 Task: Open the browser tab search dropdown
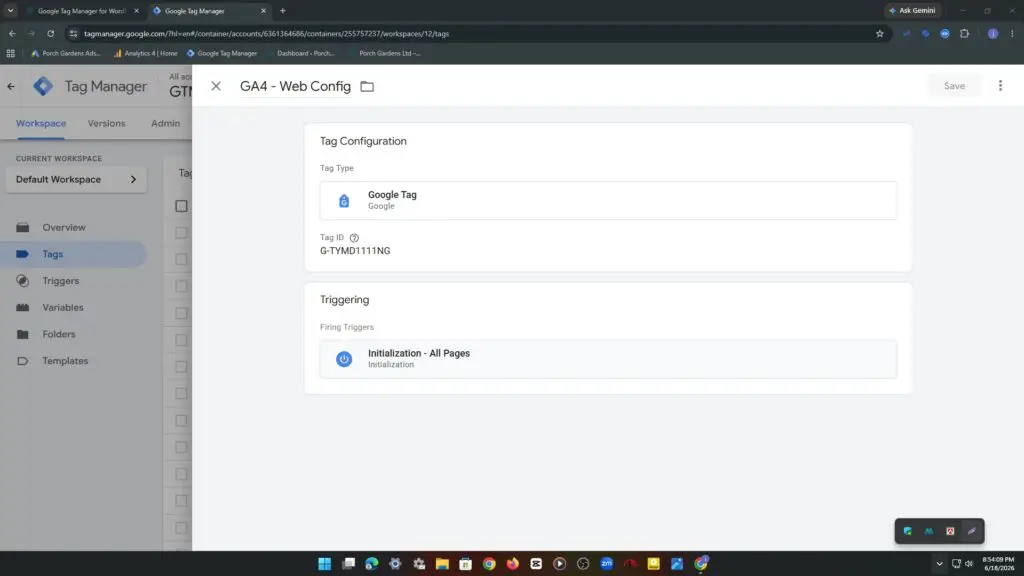pyautogui.click(x=10, y=10)
